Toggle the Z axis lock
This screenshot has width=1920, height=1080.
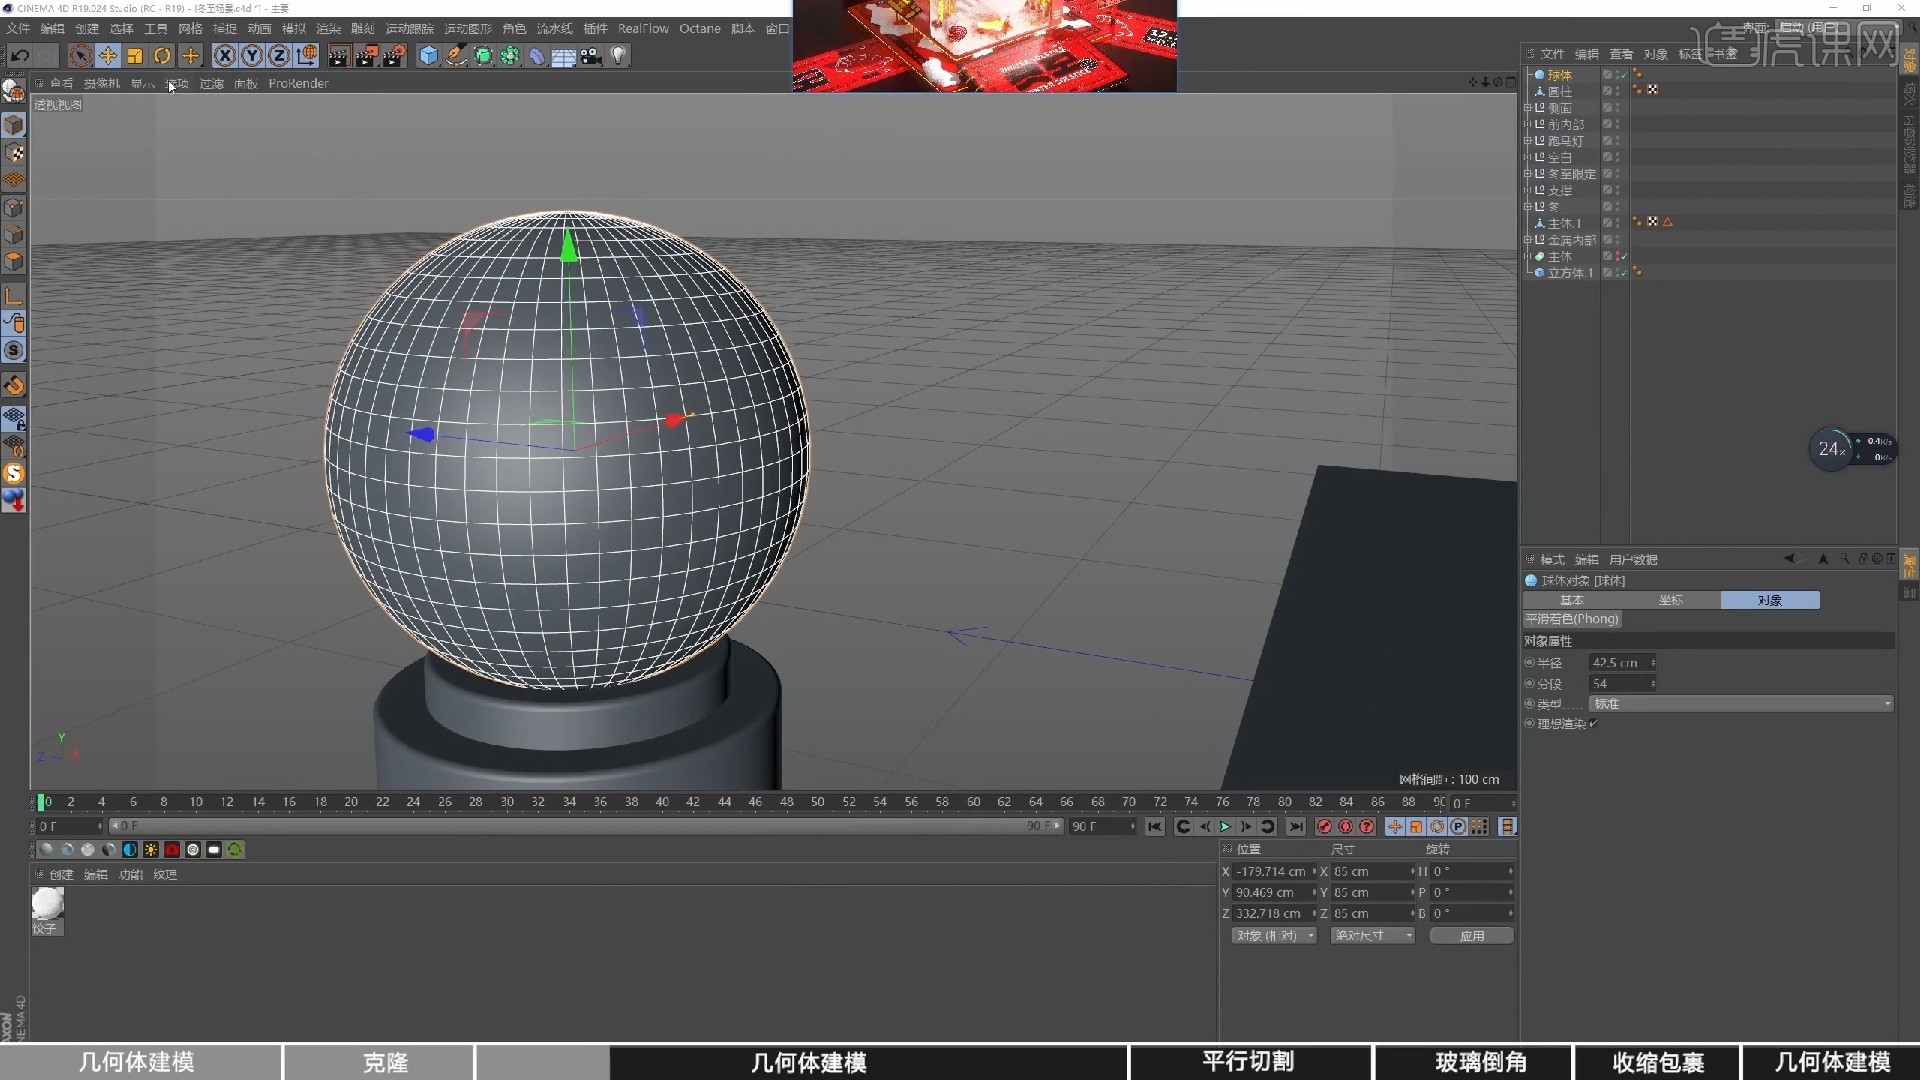click(279, 56)
